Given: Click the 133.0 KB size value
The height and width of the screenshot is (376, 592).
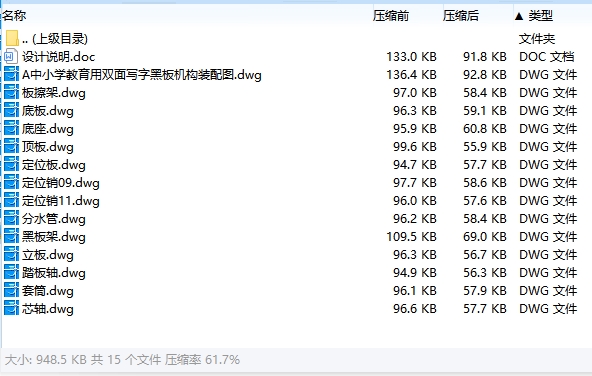Looking at the screenshot, I should [x=411, y=57].
